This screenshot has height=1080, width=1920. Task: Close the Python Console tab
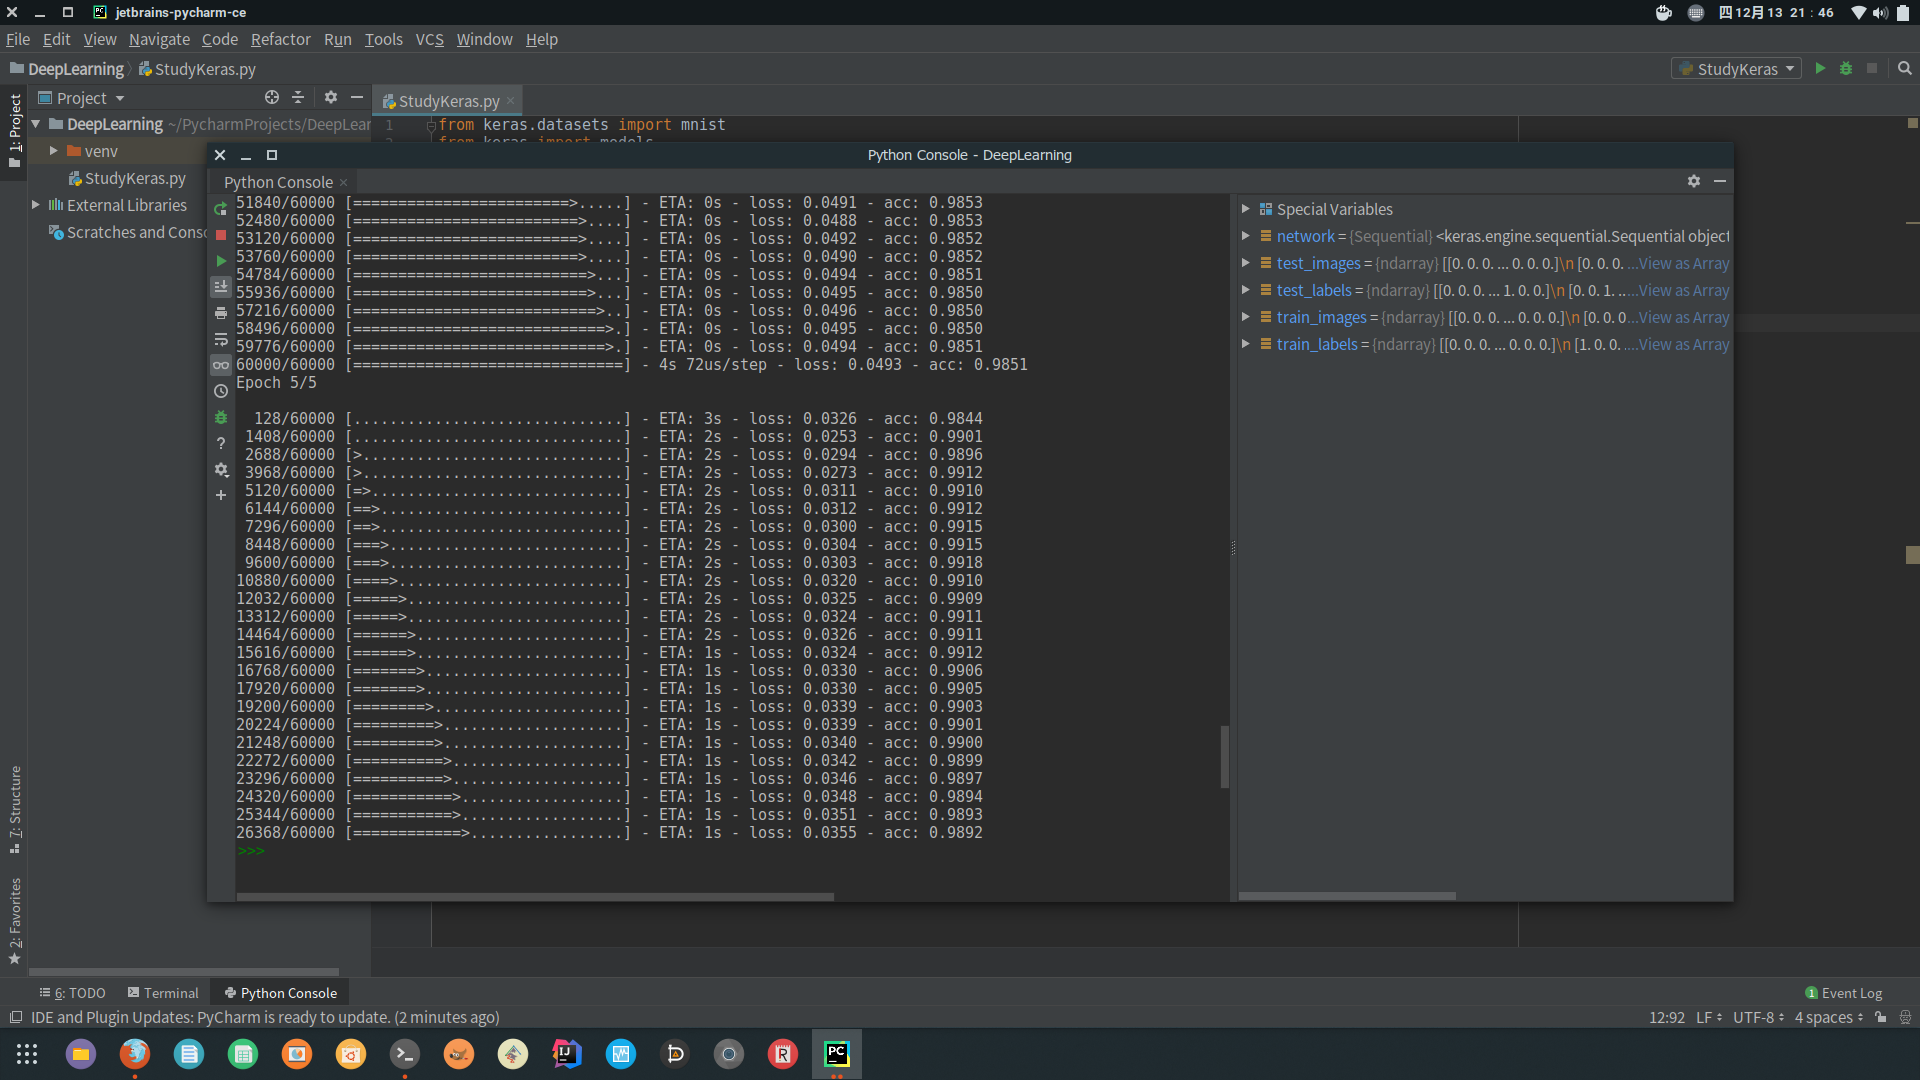(x=343, y=182)
